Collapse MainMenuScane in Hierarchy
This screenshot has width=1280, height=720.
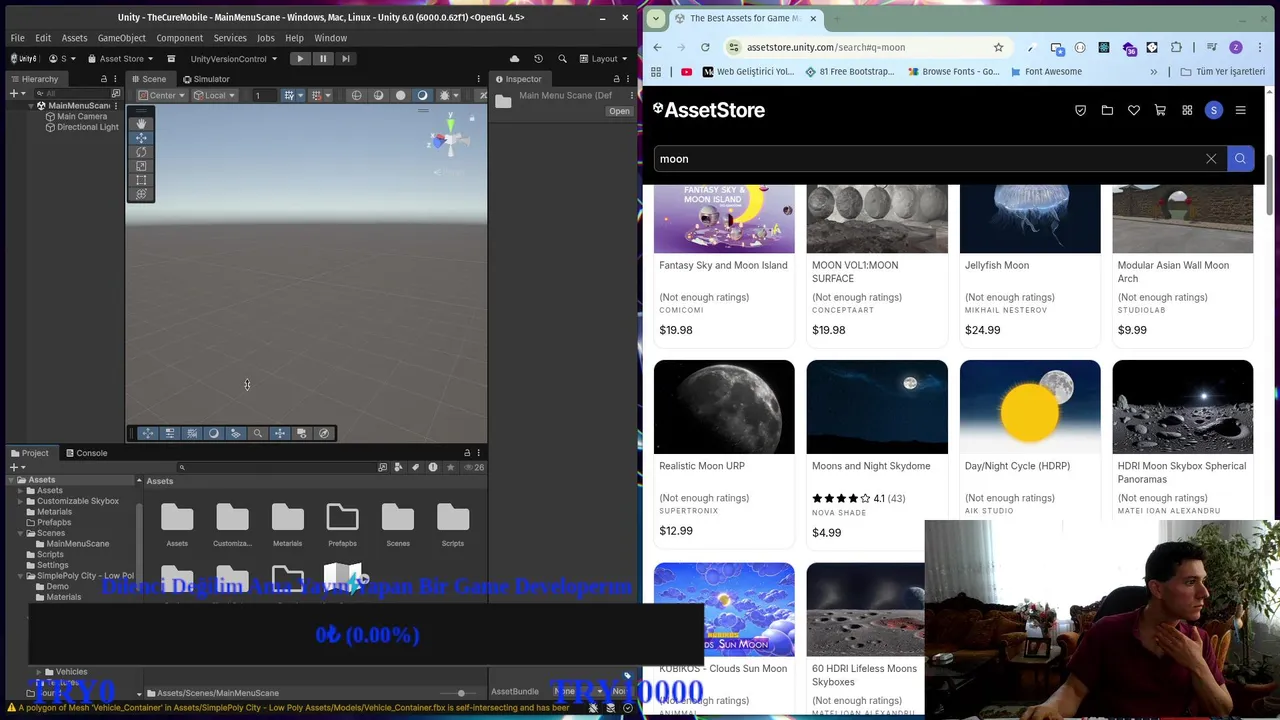(x=30, y=106)
